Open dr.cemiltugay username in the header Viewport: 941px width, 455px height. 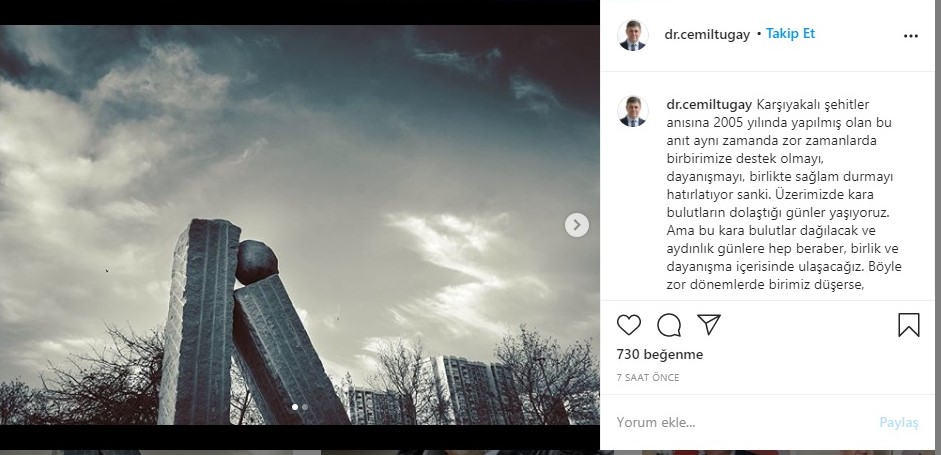tap(707, 35)
